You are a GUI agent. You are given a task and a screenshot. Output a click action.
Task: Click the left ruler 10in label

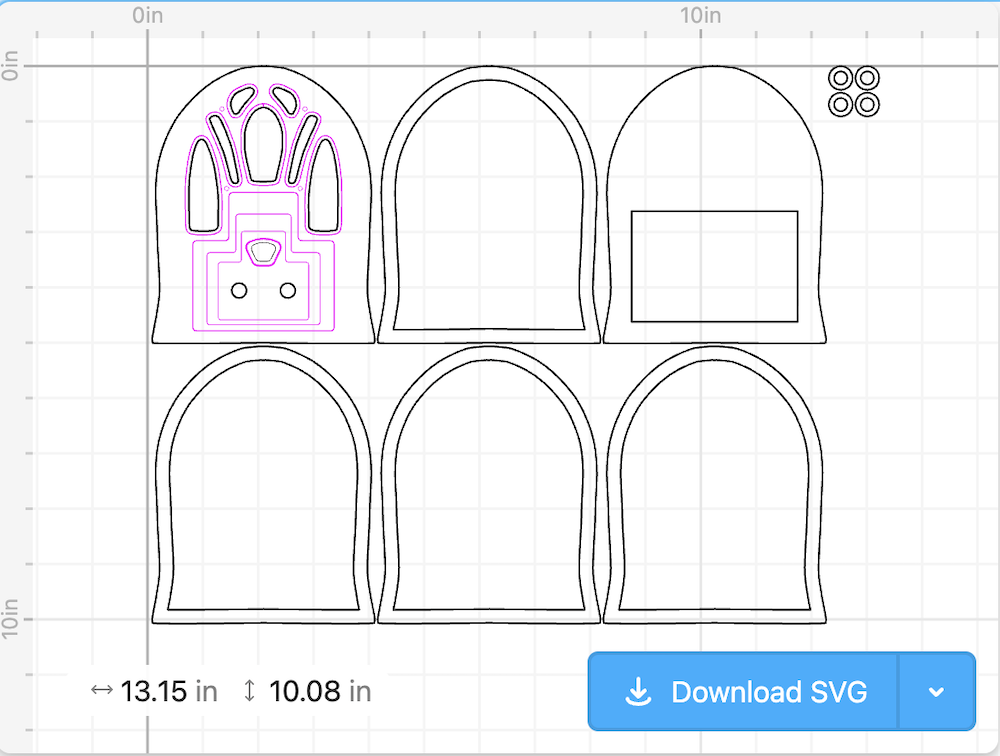(x=10, y=619)
